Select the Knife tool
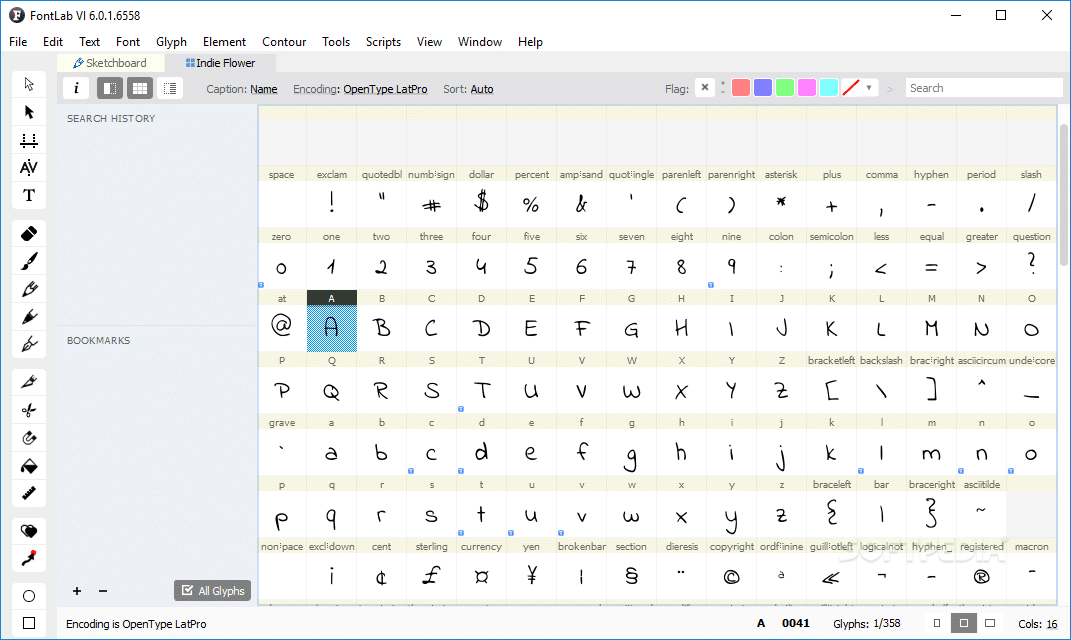Screen dimensions: 1071x640 tap(29, 382)
